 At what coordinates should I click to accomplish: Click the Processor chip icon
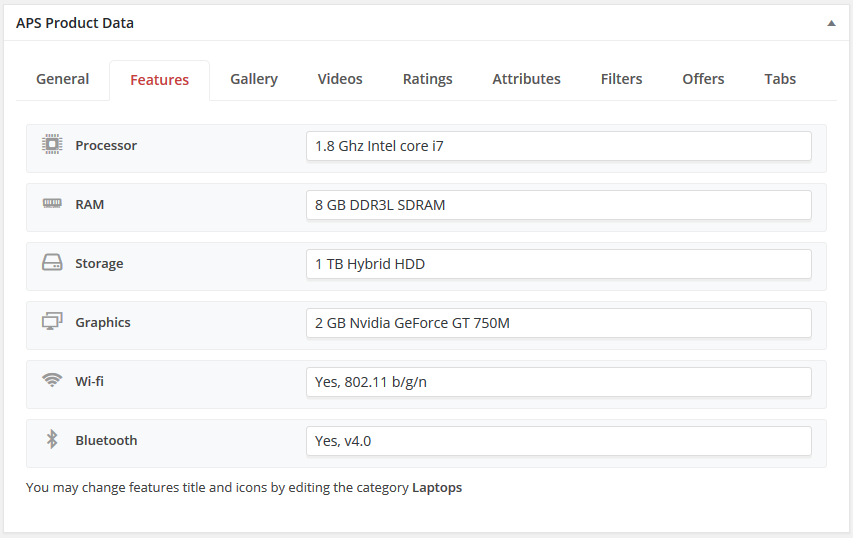(x=52, y=145)
